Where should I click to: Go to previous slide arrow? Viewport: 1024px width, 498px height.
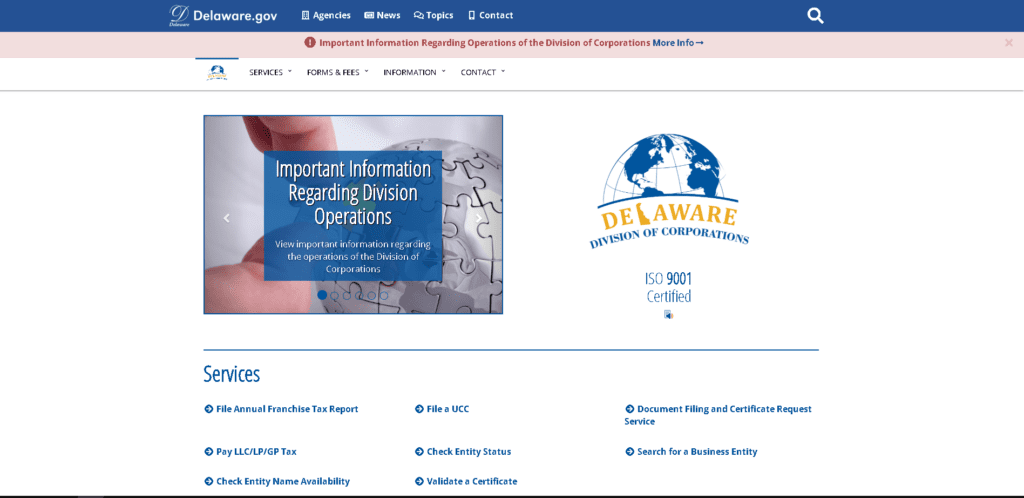227,218
